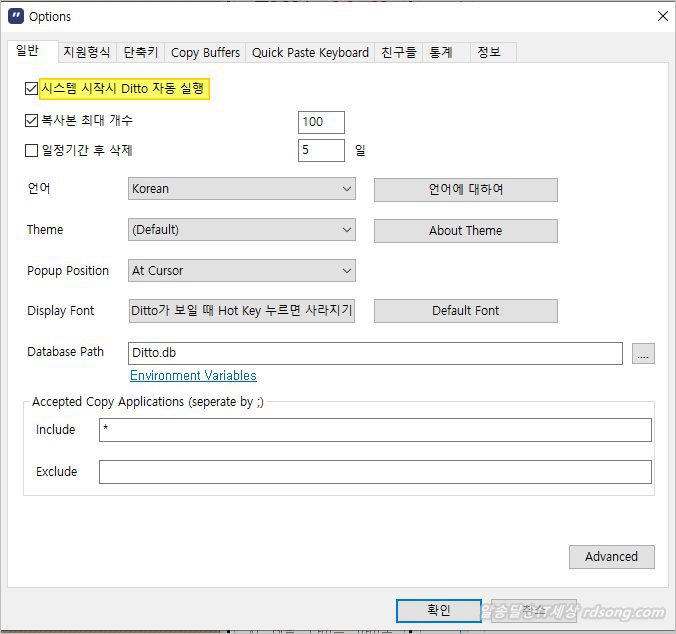This screenshot has width=676, height=634.
Task: Open the Quick Paste Keyboard tab
Action: coord(310,52)
